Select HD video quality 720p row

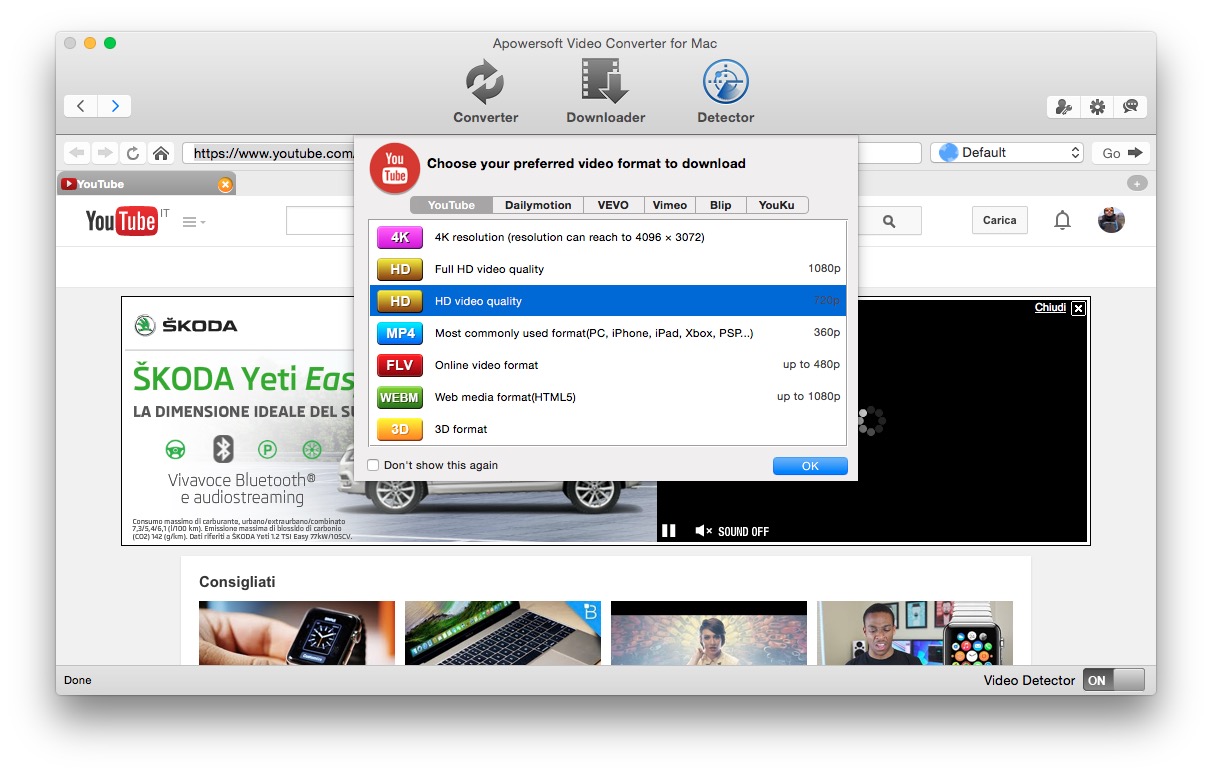click(x=608, y=301)
